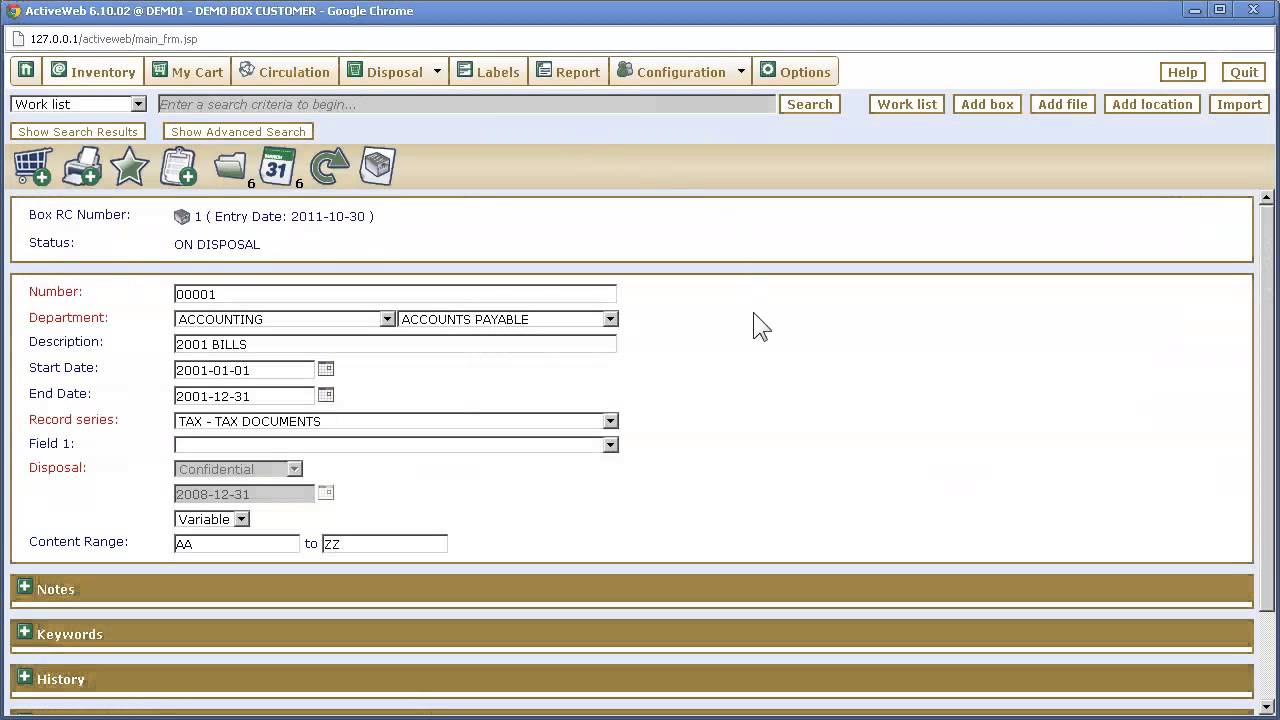
Task: Switch to the Circulation tab
Action: point(285,71)
